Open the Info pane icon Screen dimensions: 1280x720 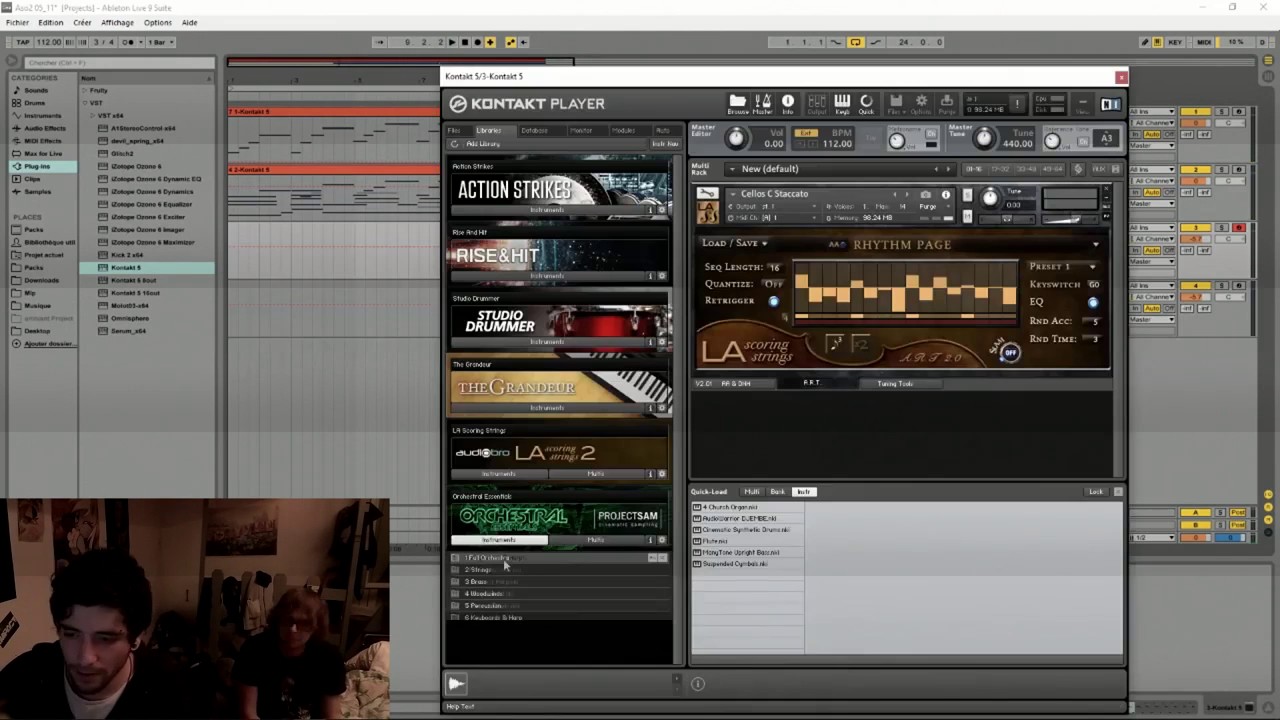(x=788, y=103)
